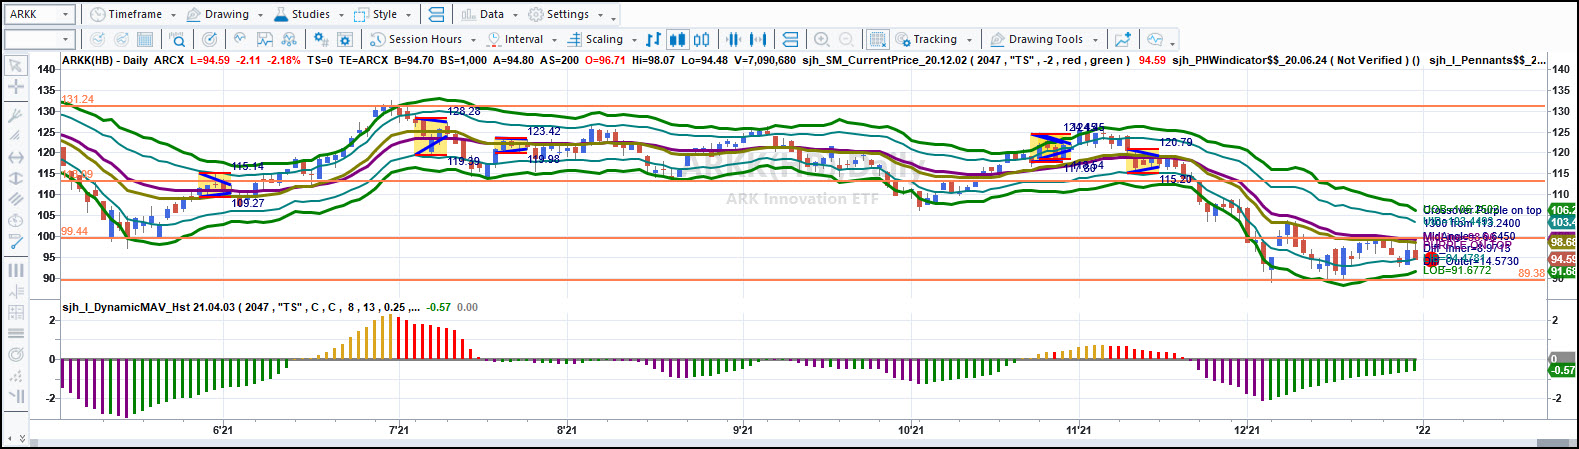Viewport: 1579px width, 449px height.
Task: Click the binoculars scan icon
Action: 289,39
